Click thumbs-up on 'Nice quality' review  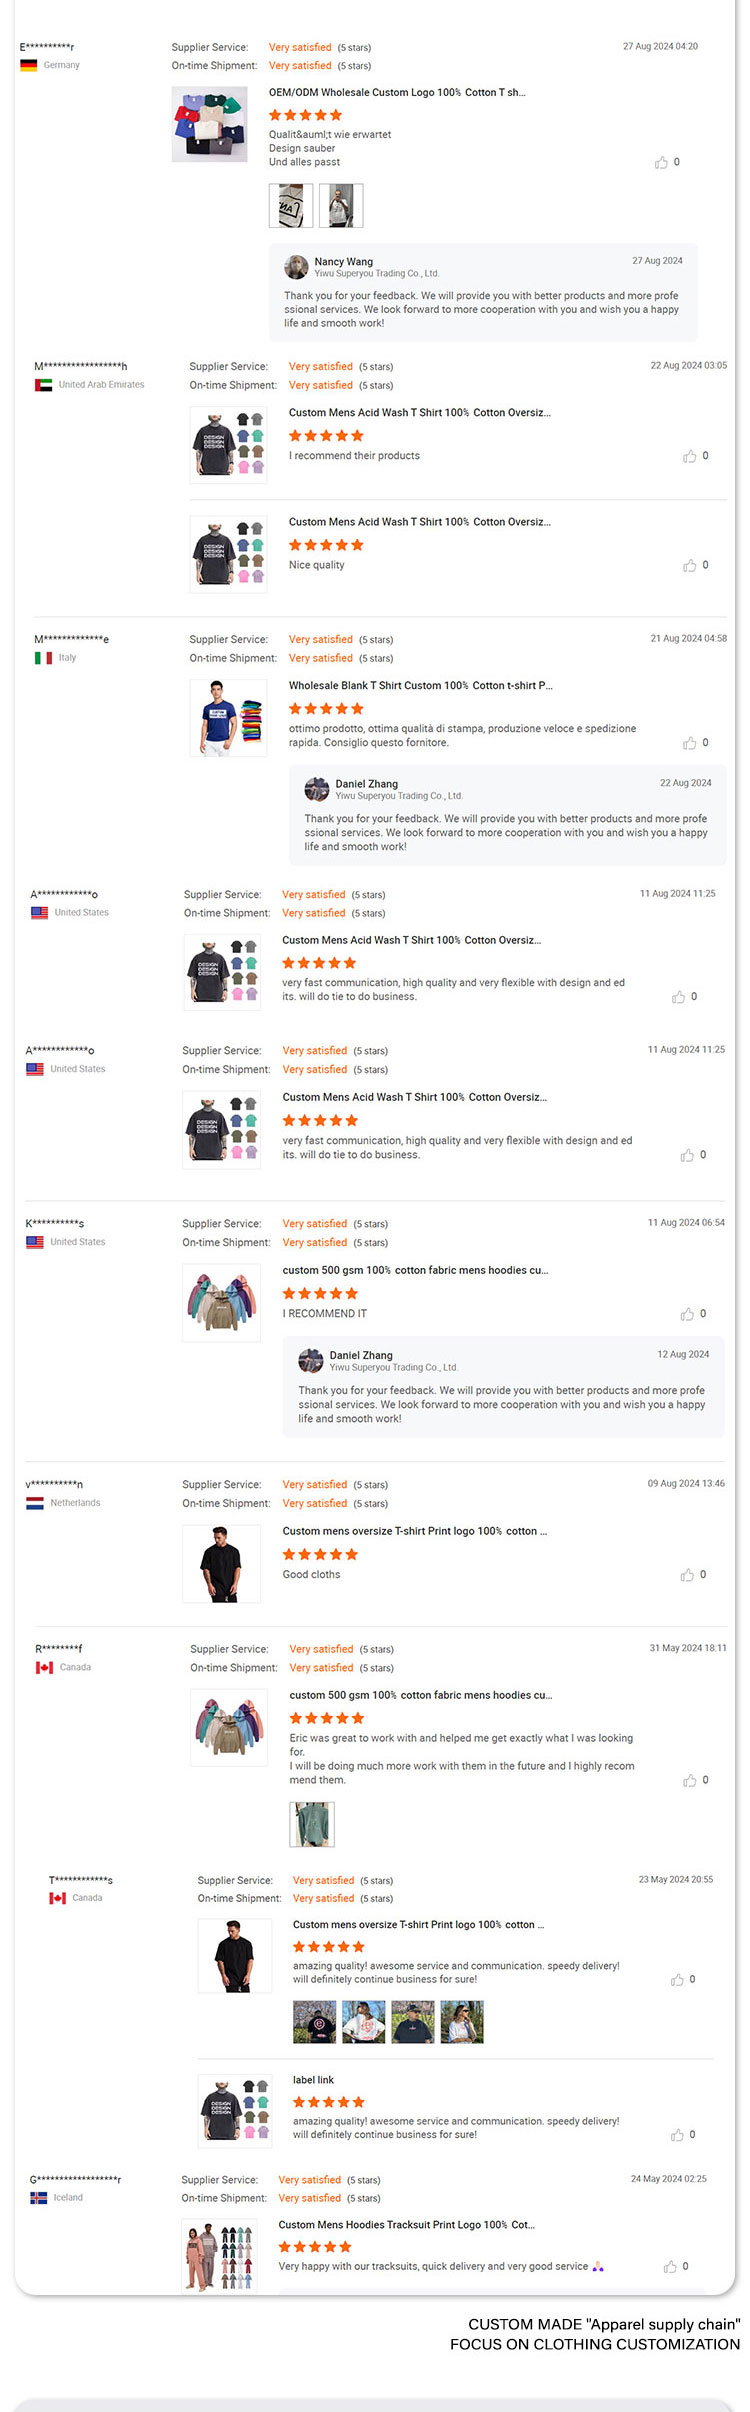(x=690, y=565)
